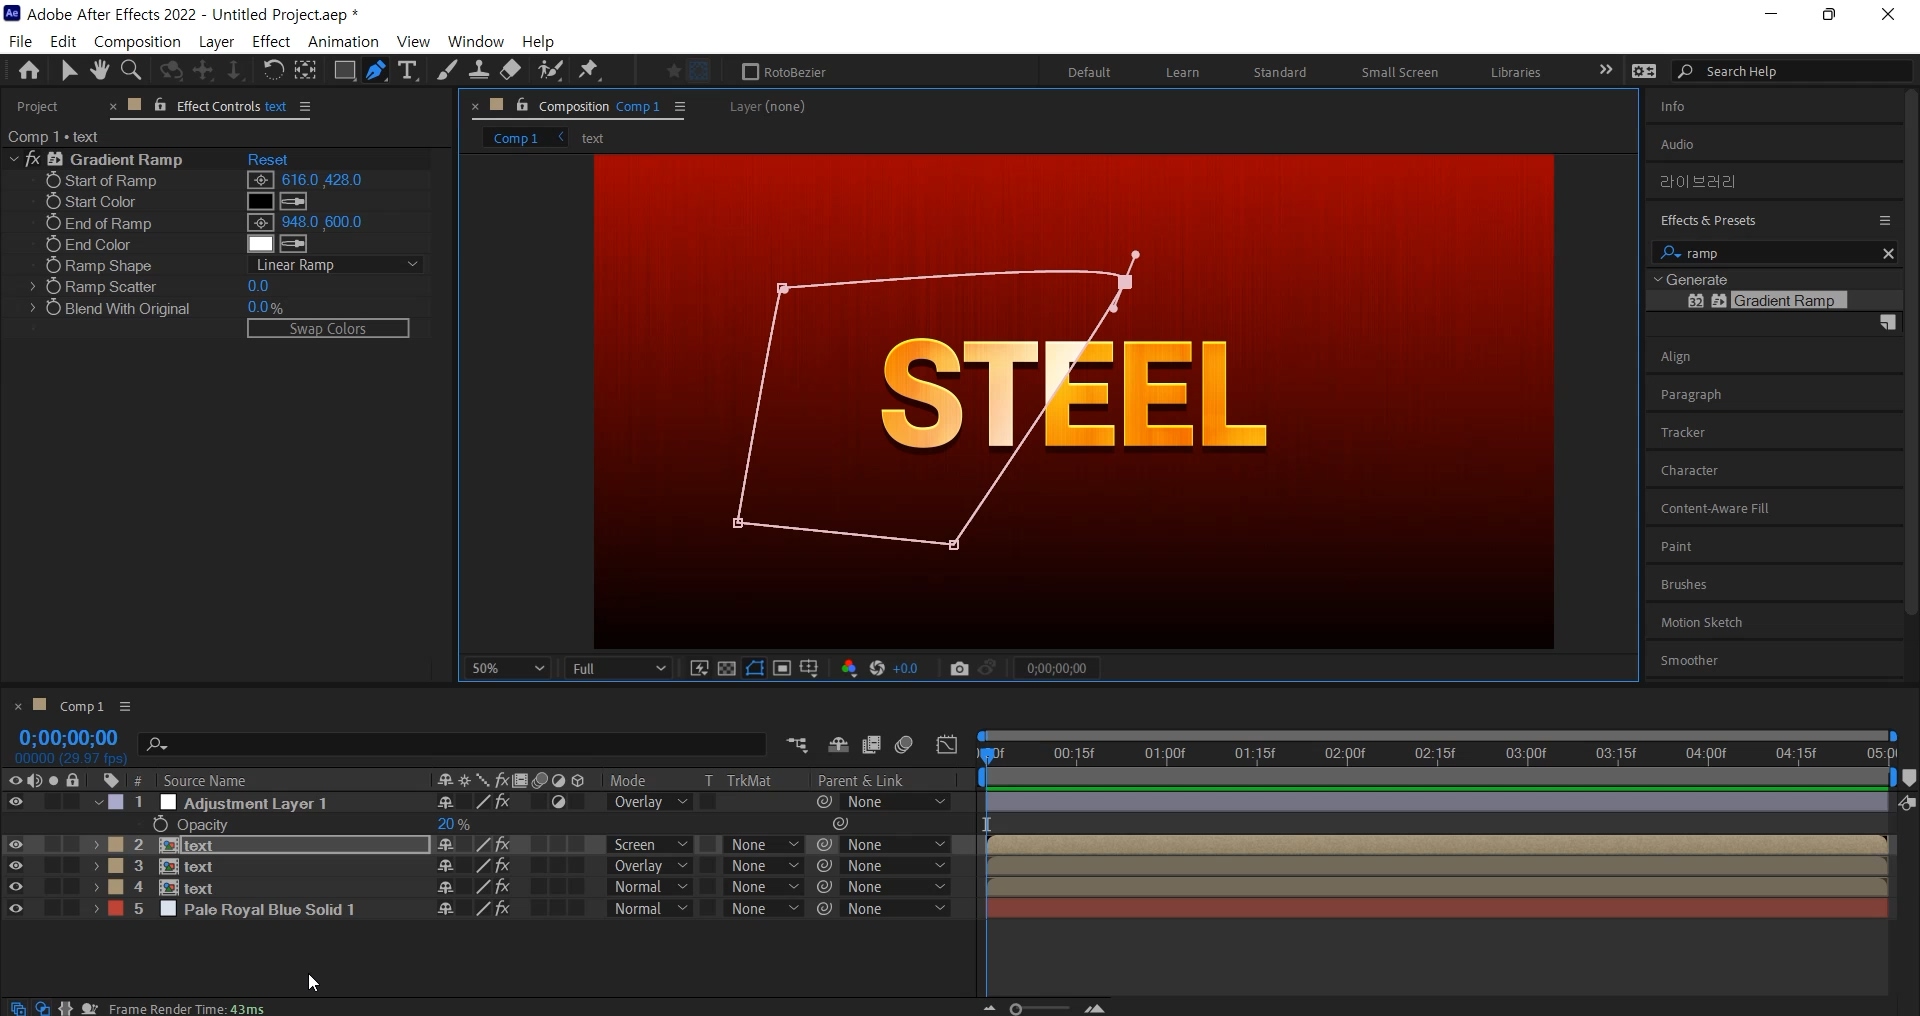The image size is (1920, 1016).
Task: Select the Type text tool
Action: 407,71
